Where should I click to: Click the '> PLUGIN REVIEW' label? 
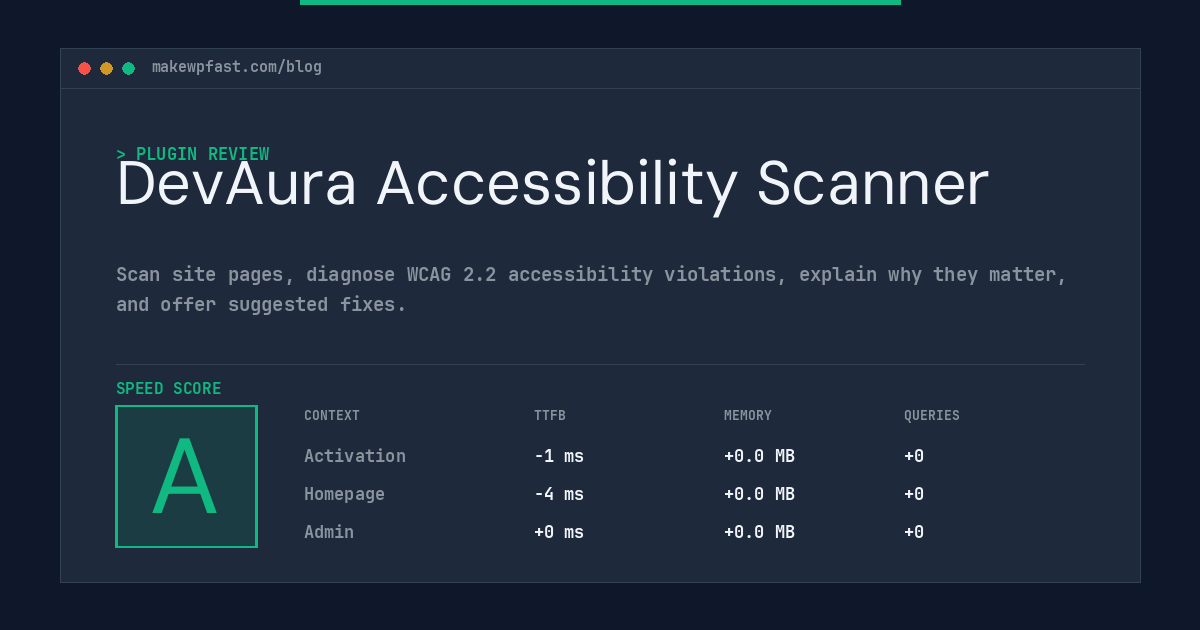(x=193, y=154)
